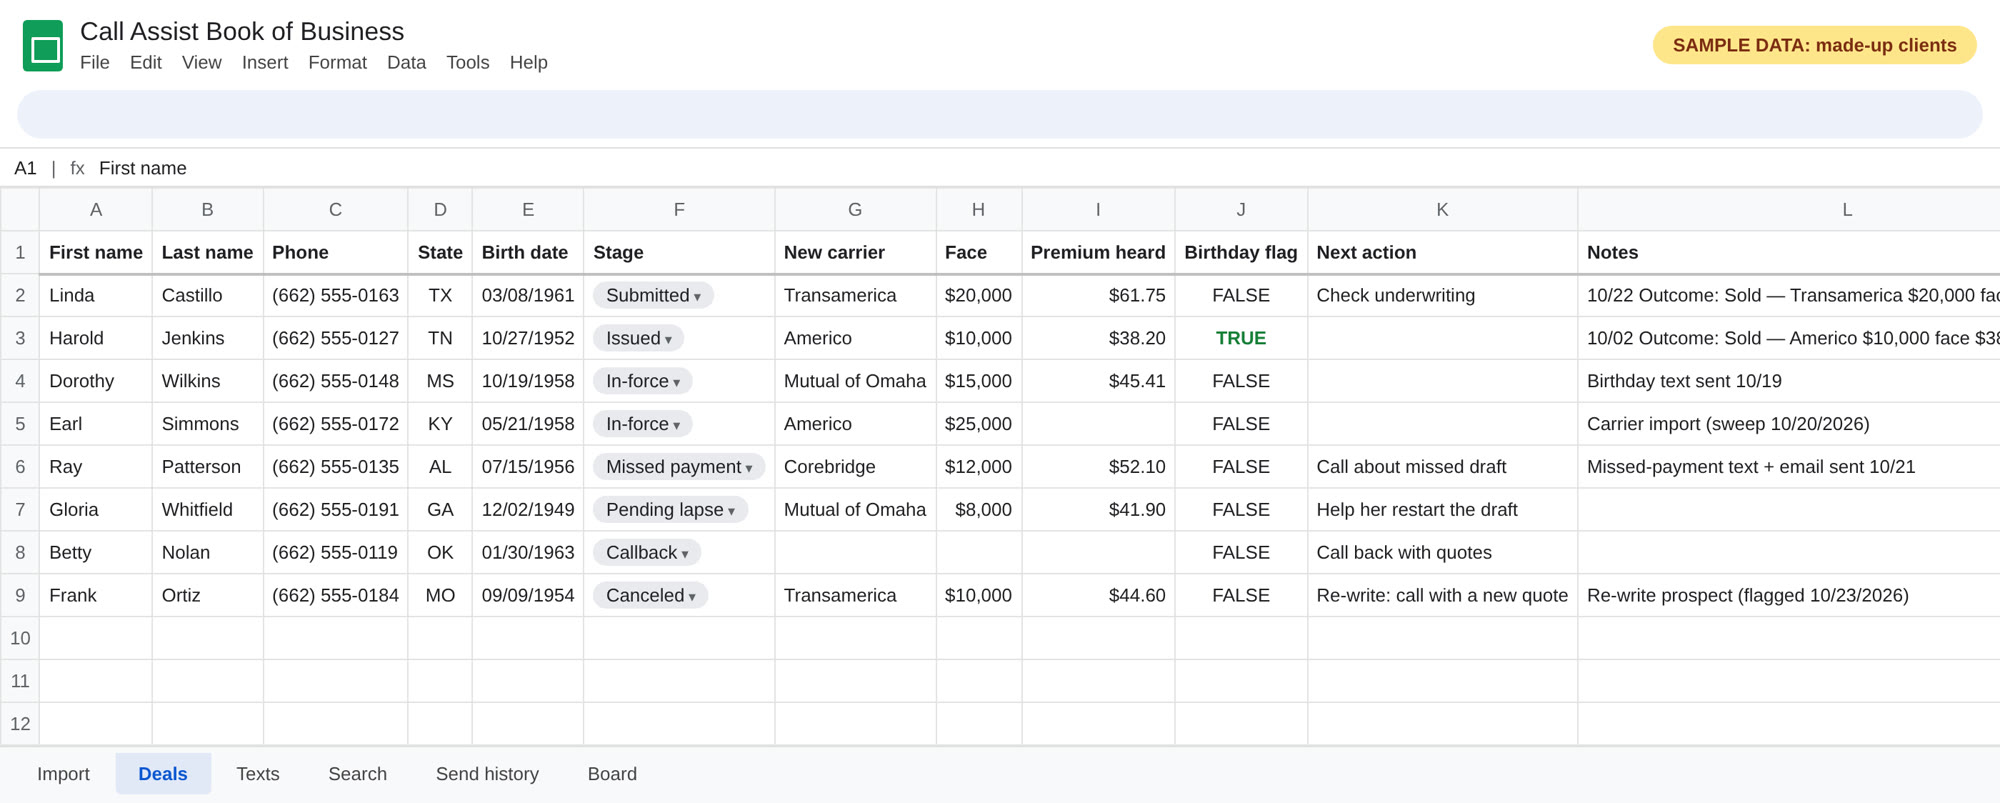Switch to the Texts sheet tab
2000x803 pixels.
coord(258,774)
